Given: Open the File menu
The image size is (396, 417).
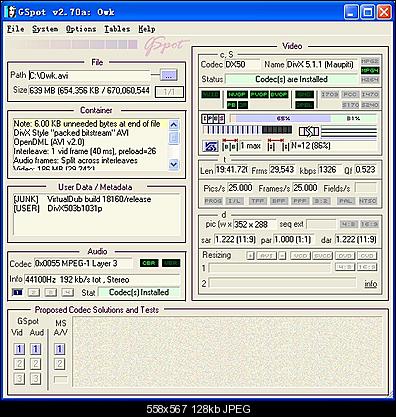Looking at the screenshot, I should click(x=16, y=29).
